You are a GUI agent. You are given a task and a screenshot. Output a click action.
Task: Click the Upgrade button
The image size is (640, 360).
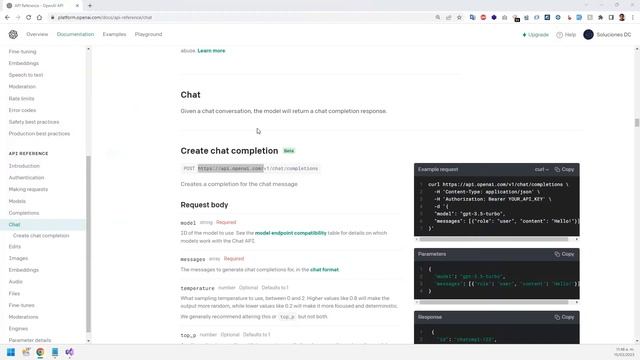point(536,35)
